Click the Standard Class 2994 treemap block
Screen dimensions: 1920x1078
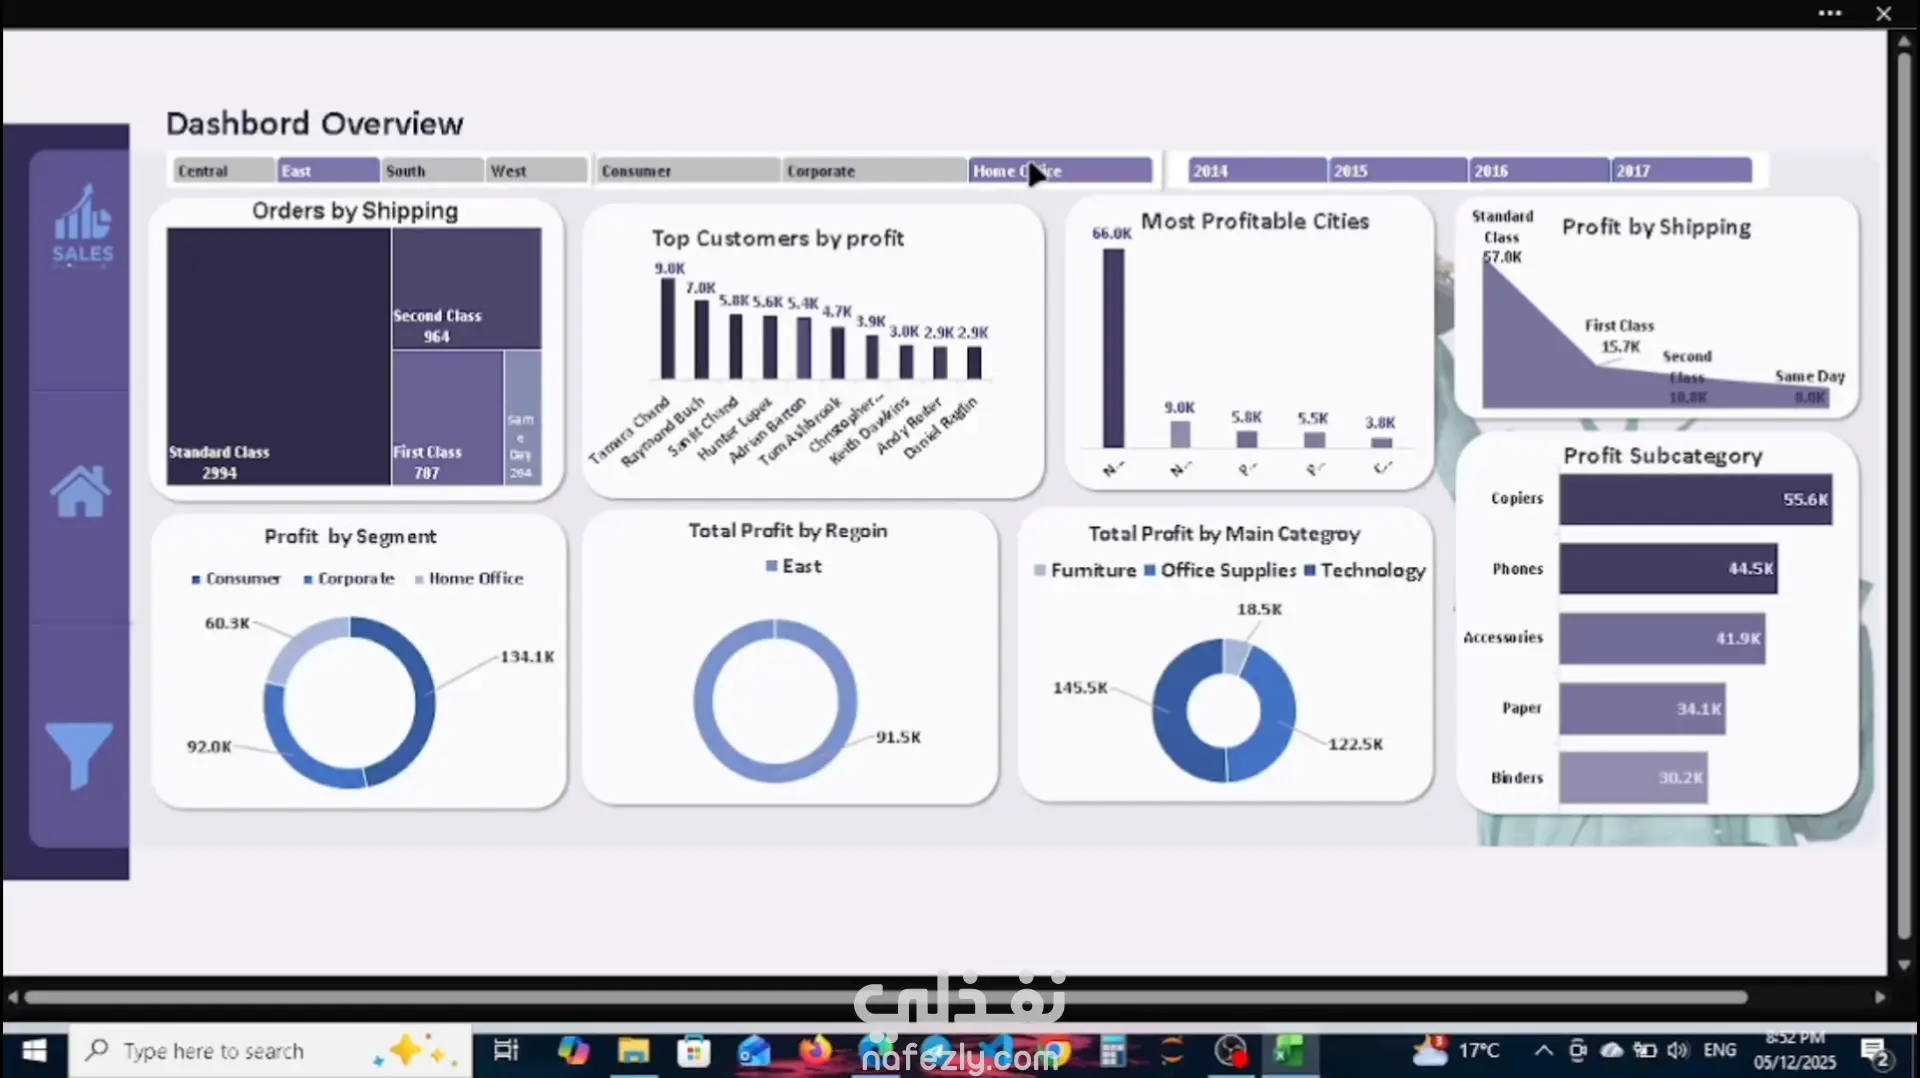(279, 356)
